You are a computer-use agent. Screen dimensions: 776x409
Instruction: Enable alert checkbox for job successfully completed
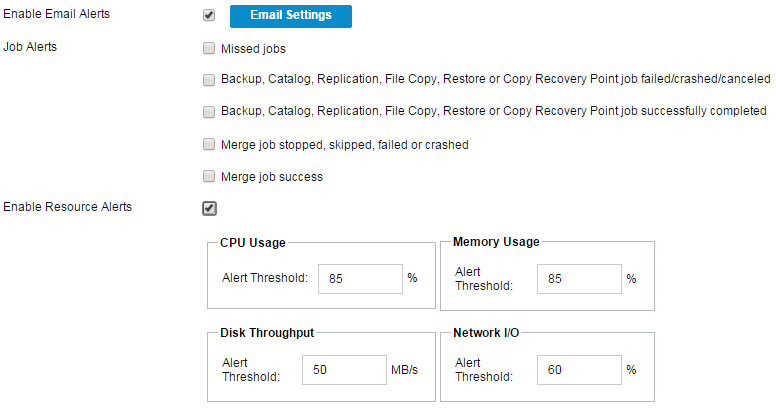[209, 112]
